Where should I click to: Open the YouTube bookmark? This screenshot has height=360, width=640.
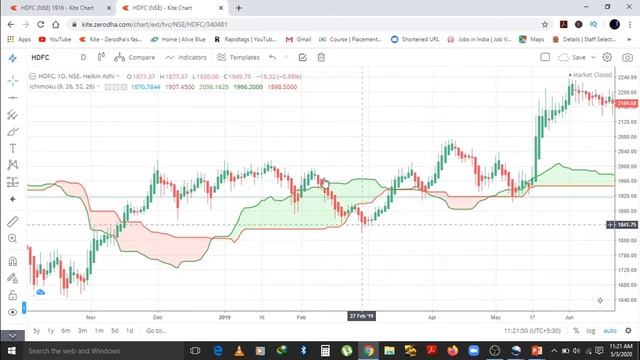[55, 39]
